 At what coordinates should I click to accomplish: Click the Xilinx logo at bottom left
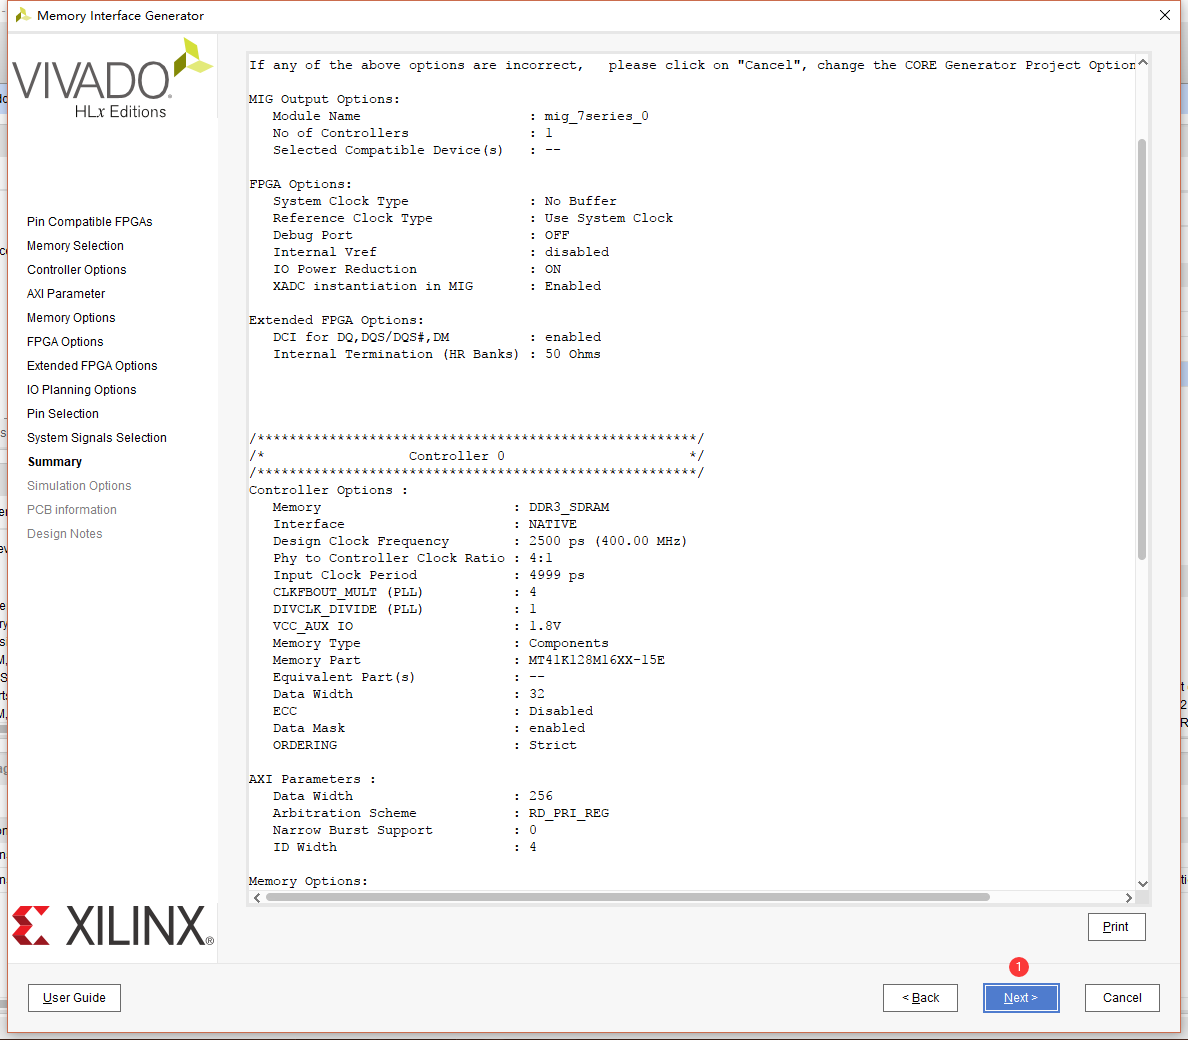[x=112, y=927]
